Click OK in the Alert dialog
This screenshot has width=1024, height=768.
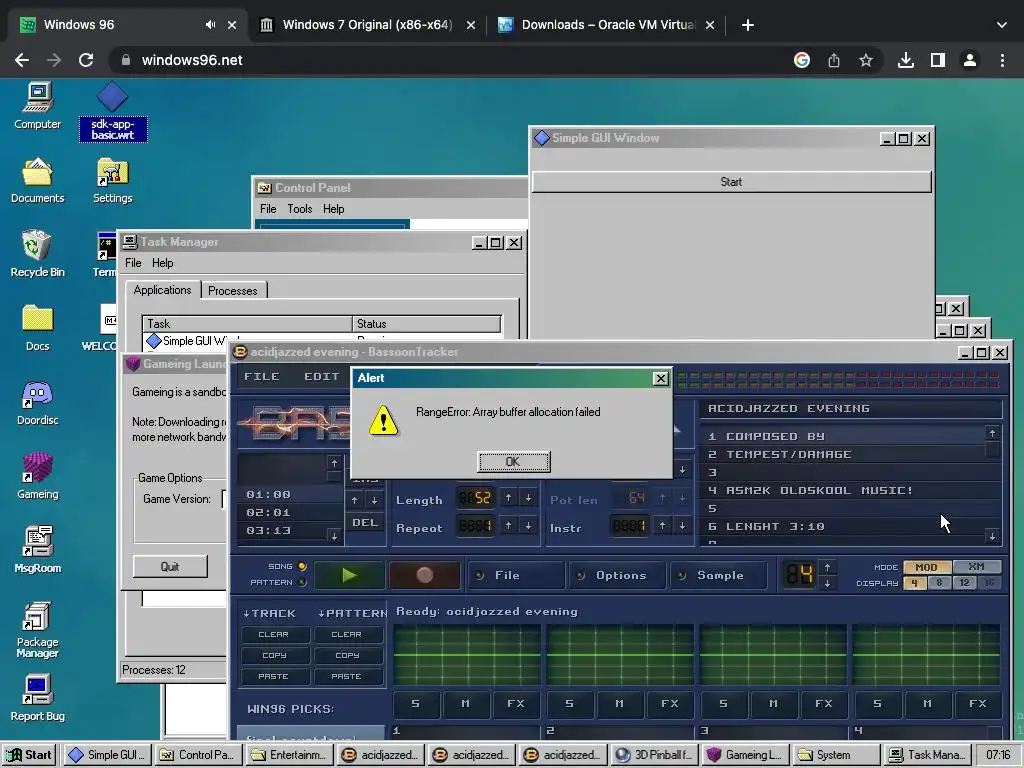coord(513,462)
